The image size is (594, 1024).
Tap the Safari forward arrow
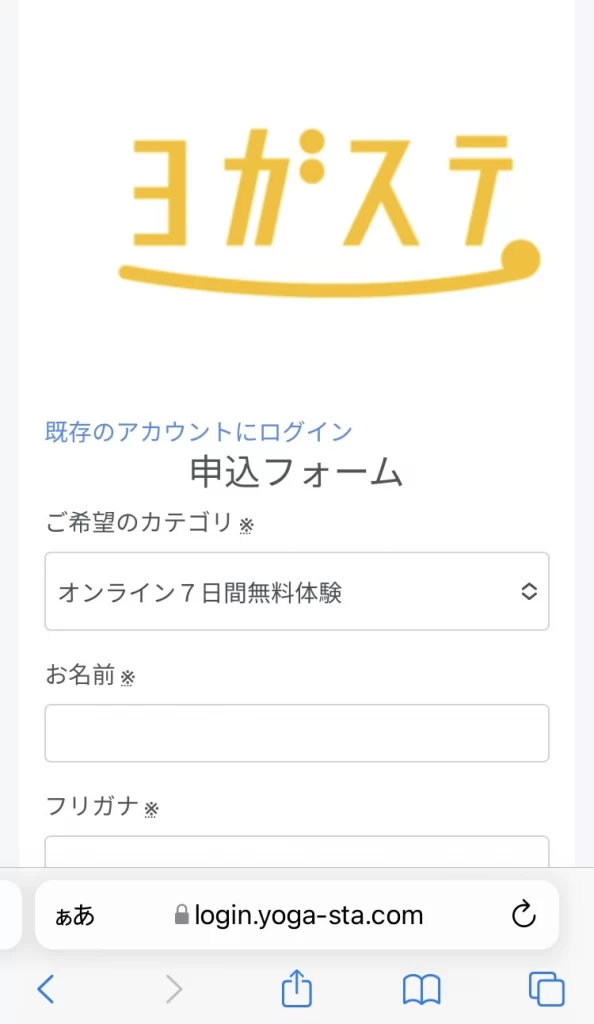point(174,989)
